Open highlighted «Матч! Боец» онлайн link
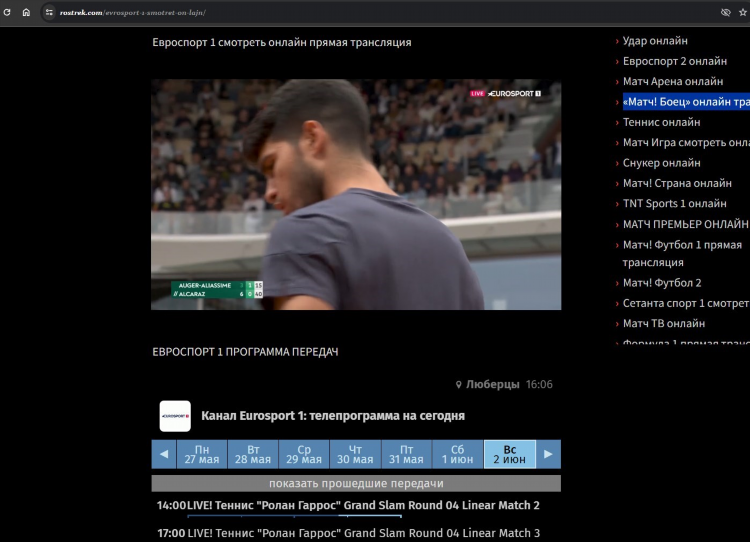 point(686,102)
